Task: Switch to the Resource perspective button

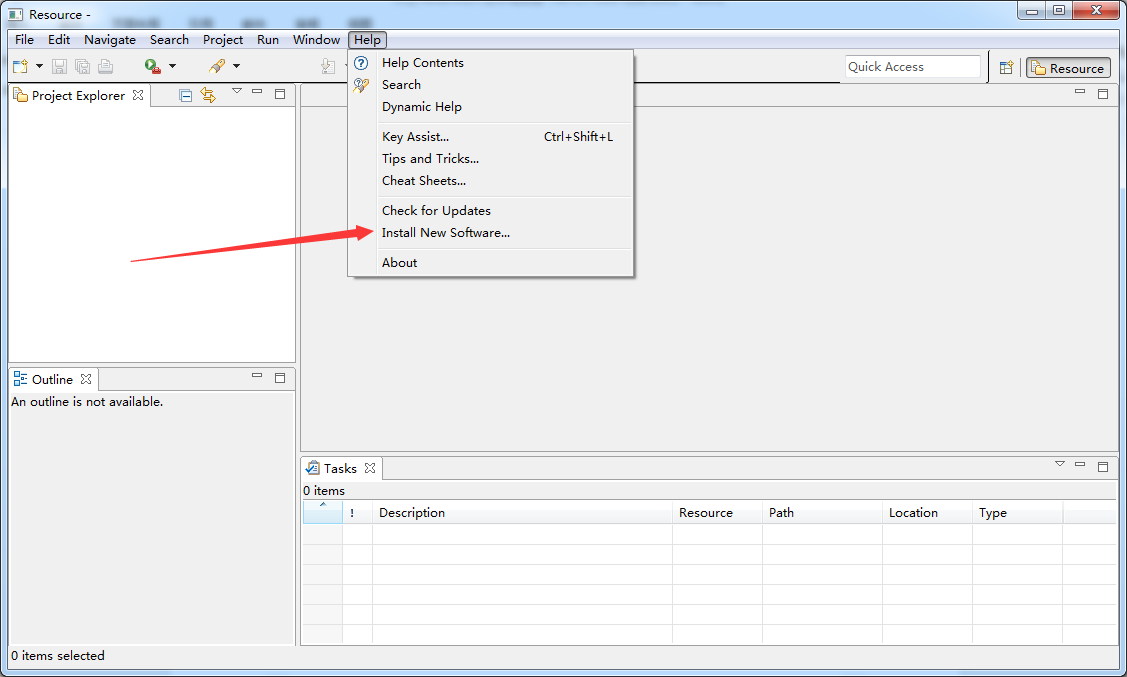Action: point(1068,68)
